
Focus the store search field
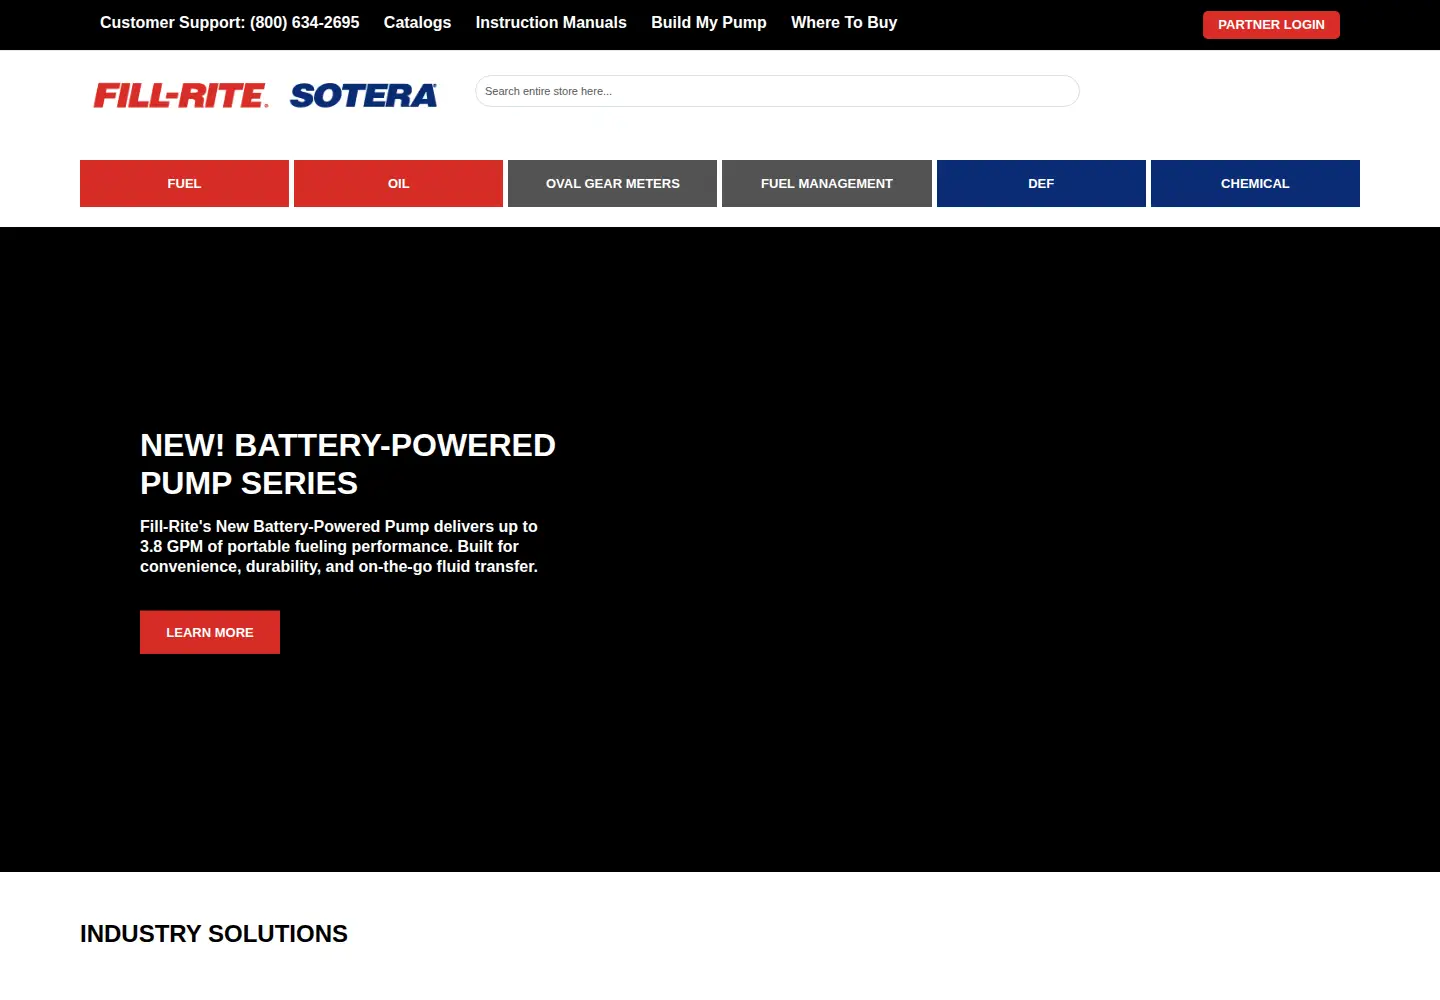pyautogui.click(x=777, y=91)
